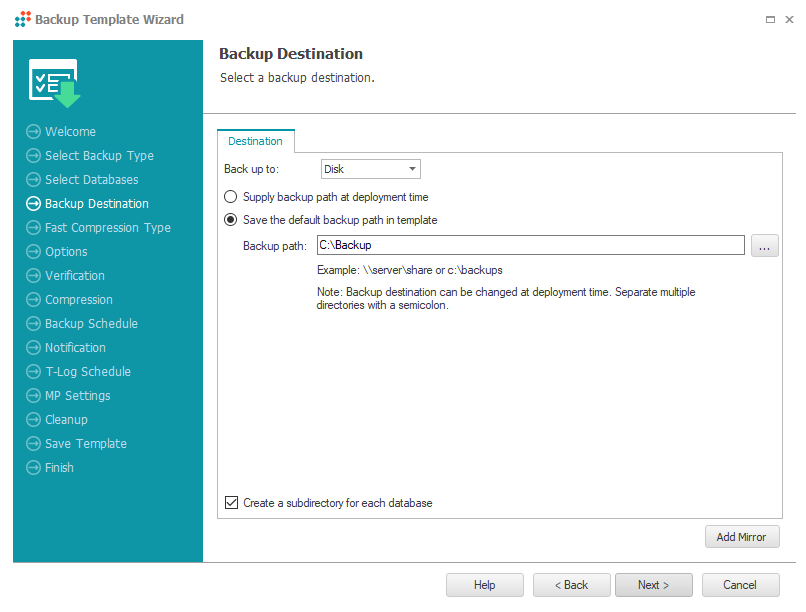
Task: Open the Back up to Disk dropdown
Action: (371, 169)
